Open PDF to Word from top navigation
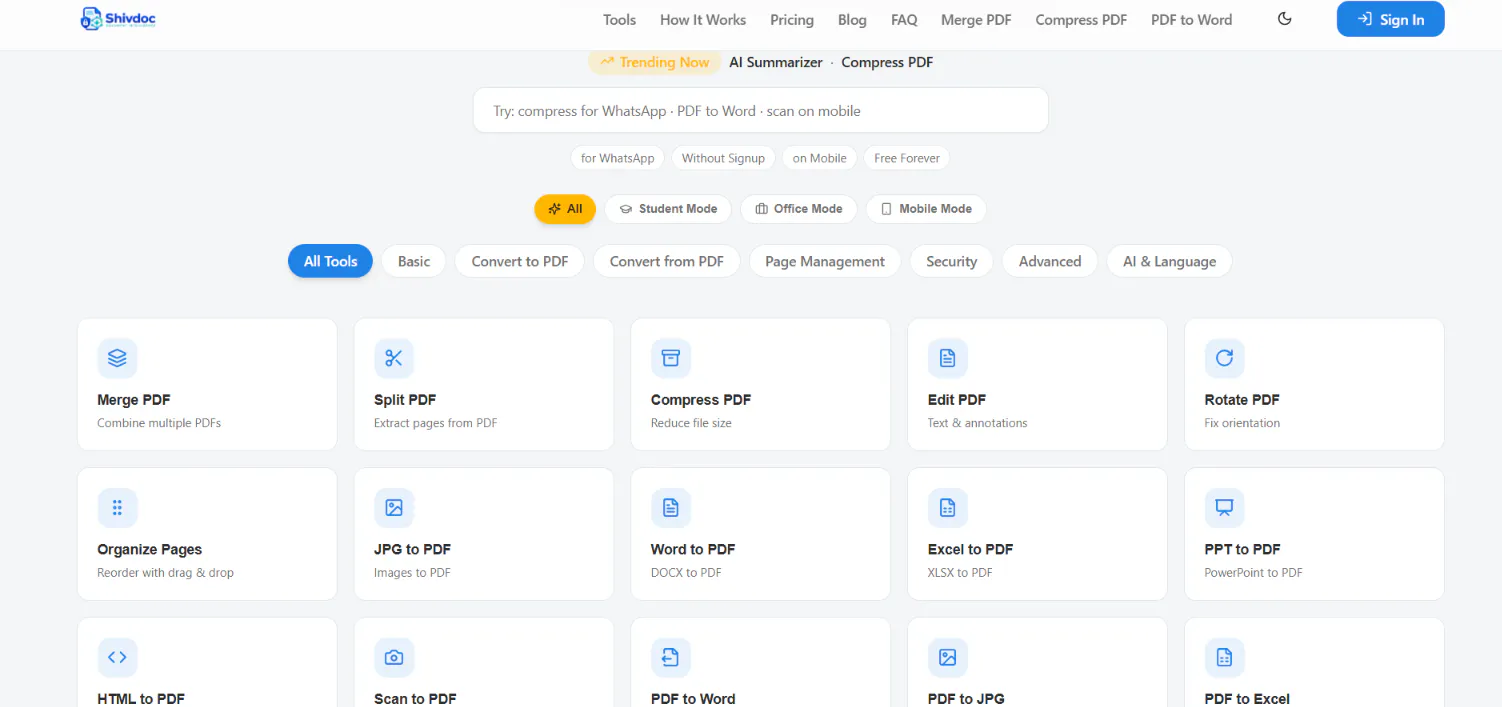This screenshot has width=1502, height=707. [x=1191, y=20]
